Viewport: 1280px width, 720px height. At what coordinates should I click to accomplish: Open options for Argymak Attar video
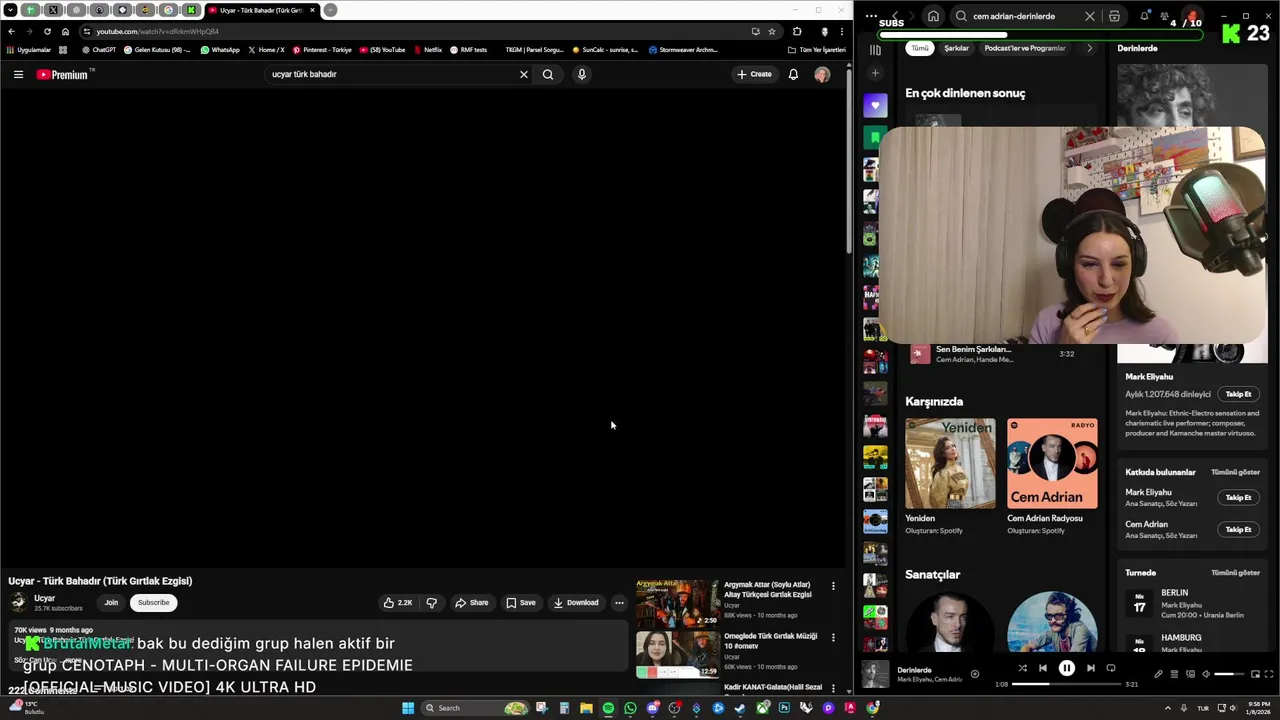coord(833,586)
